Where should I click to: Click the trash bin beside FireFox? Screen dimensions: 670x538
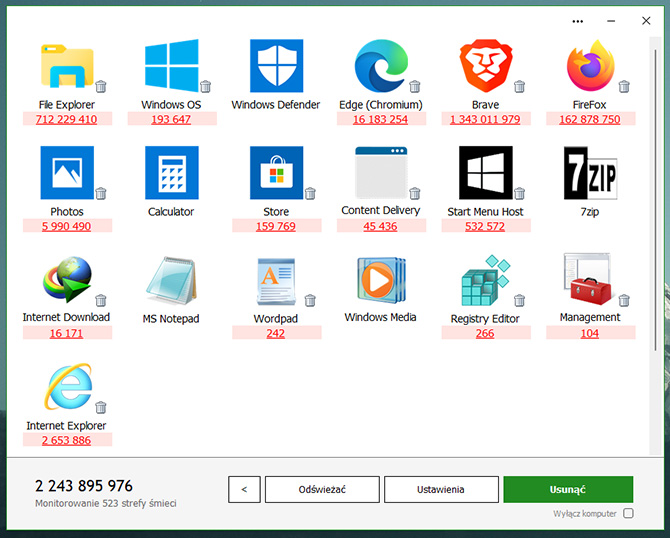point(624,86)
